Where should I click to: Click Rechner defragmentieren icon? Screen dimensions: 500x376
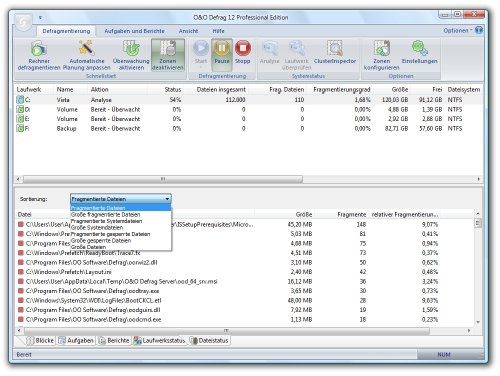coord(39,49)
